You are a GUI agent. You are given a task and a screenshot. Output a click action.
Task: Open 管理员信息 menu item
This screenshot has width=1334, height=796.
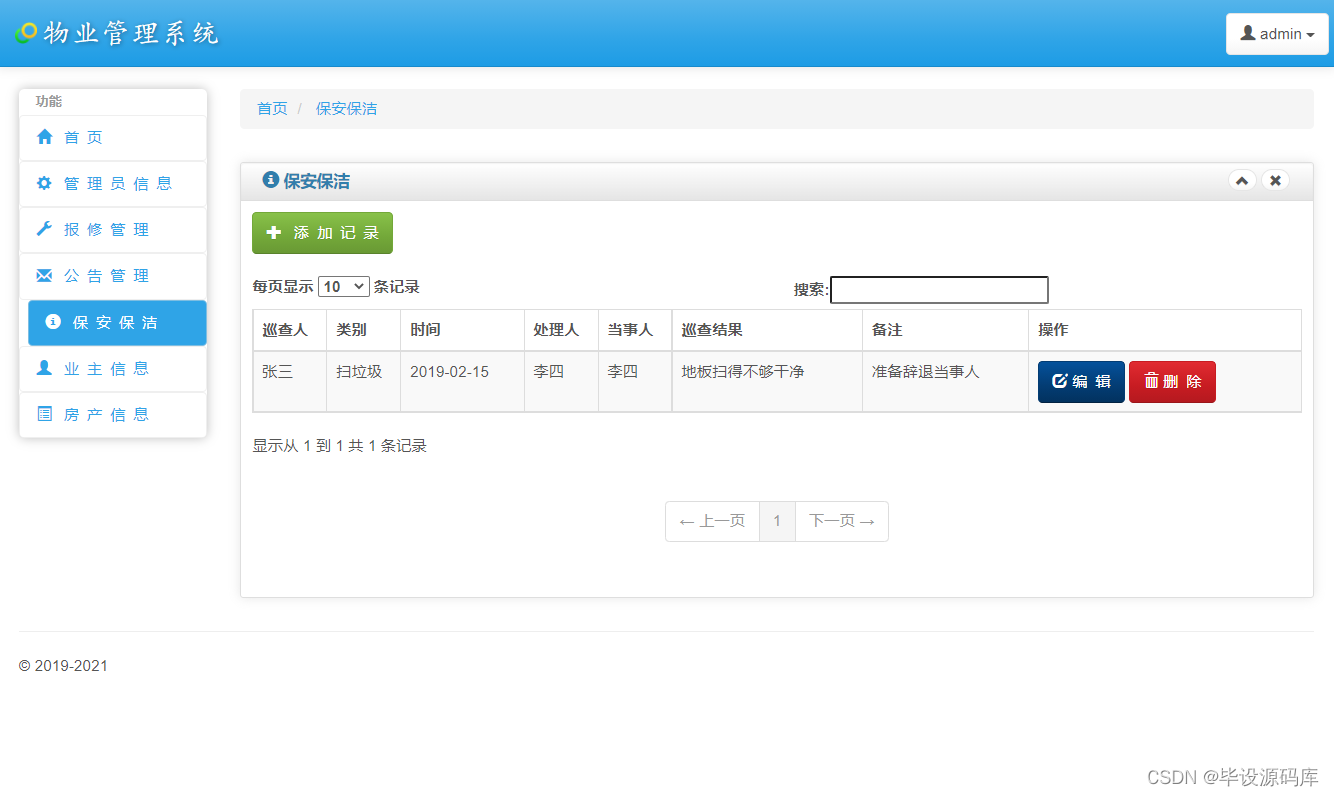point(113,183)
